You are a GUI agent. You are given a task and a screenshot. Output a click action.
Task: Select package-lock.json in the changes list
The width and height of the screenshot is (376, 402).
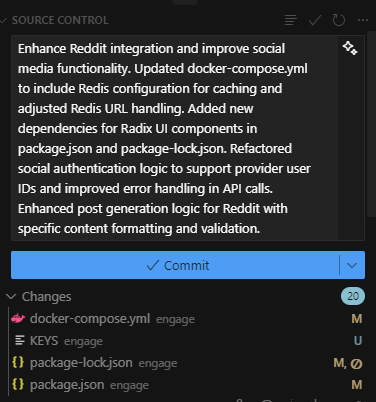[x=81, y=363]
